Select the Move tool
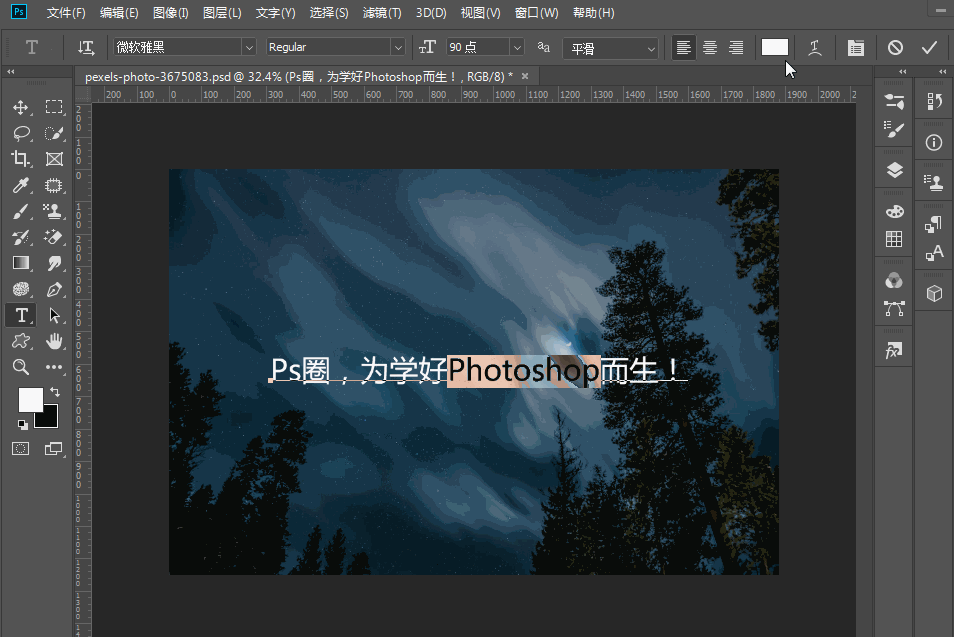Image resolution: width=954 pixels, height=637 pixels. point(21,107)
